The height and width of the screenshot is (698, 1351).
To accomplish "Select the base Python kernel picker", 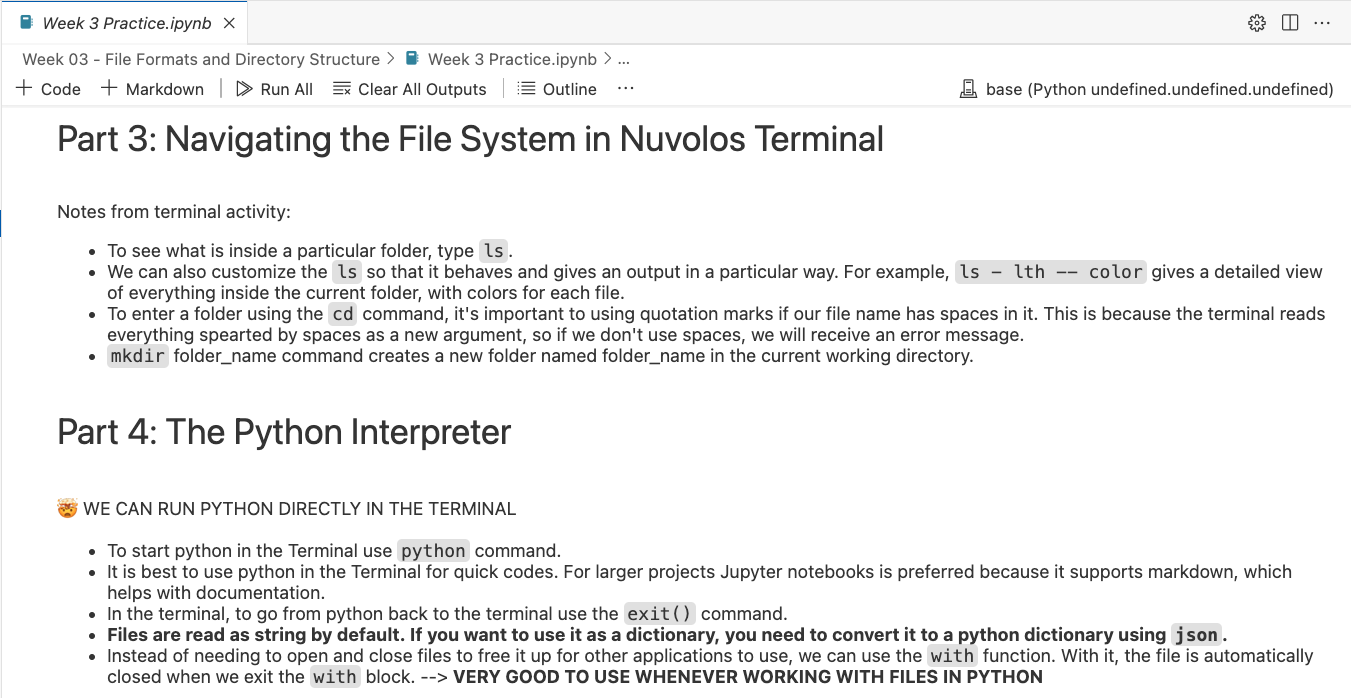I will coord(1158,89).
